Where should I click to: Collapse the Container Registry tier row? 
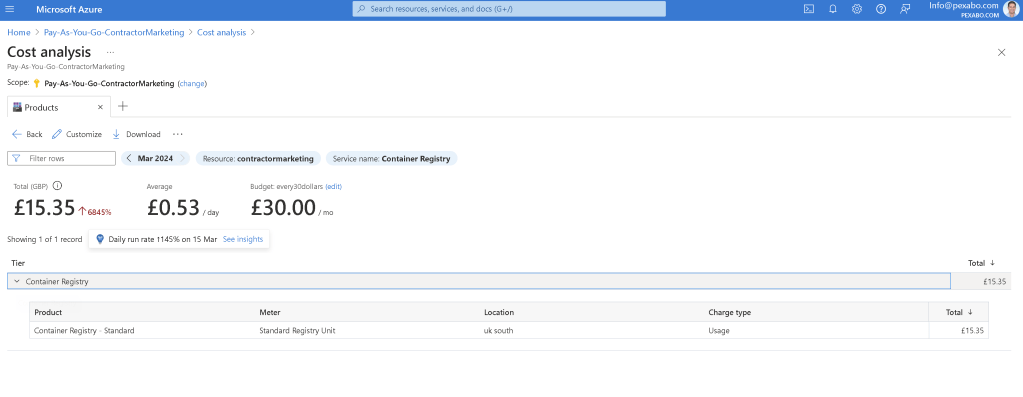click(x=17, y=282)
